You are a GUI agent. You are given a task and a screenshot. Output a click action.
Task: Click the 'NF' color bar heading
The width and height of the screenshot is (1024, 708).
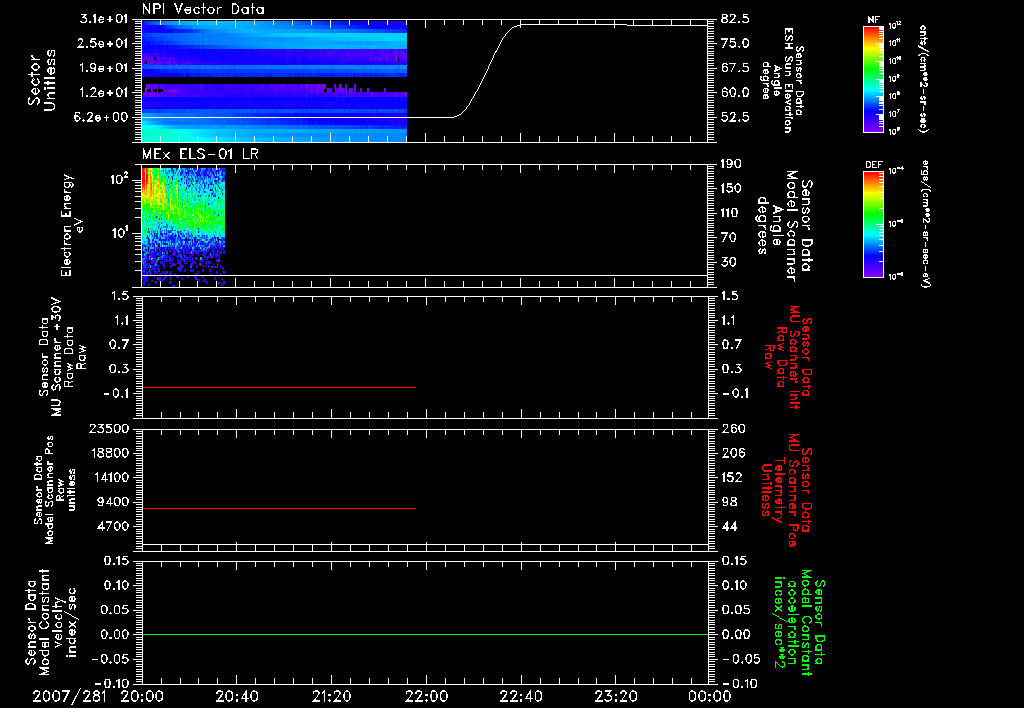coord(873,20)
